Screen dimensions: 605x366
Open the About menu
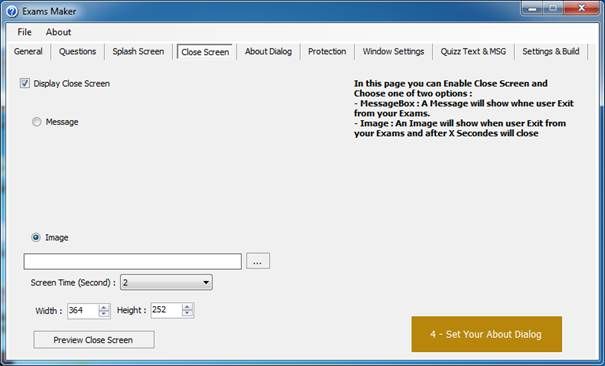58,32
